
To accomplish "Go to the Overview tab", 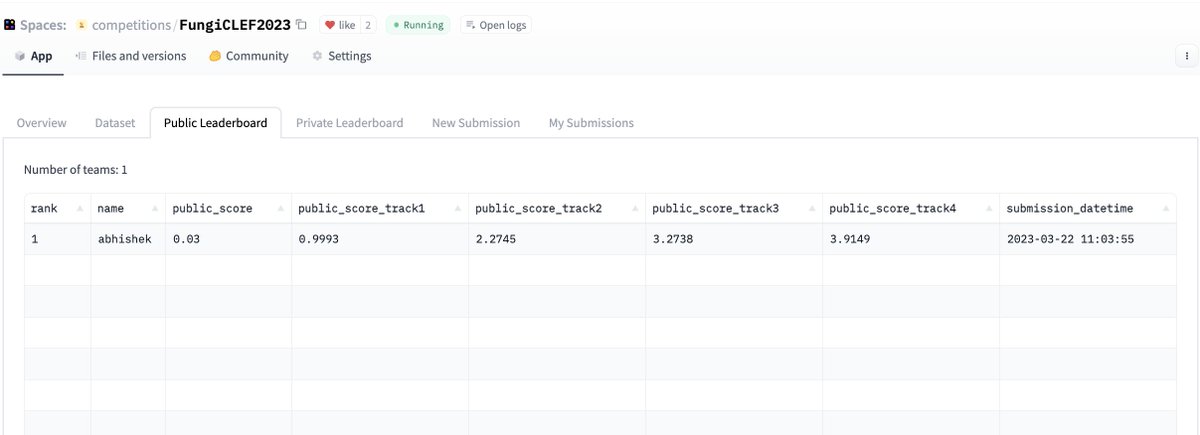I will click(42, 123).
